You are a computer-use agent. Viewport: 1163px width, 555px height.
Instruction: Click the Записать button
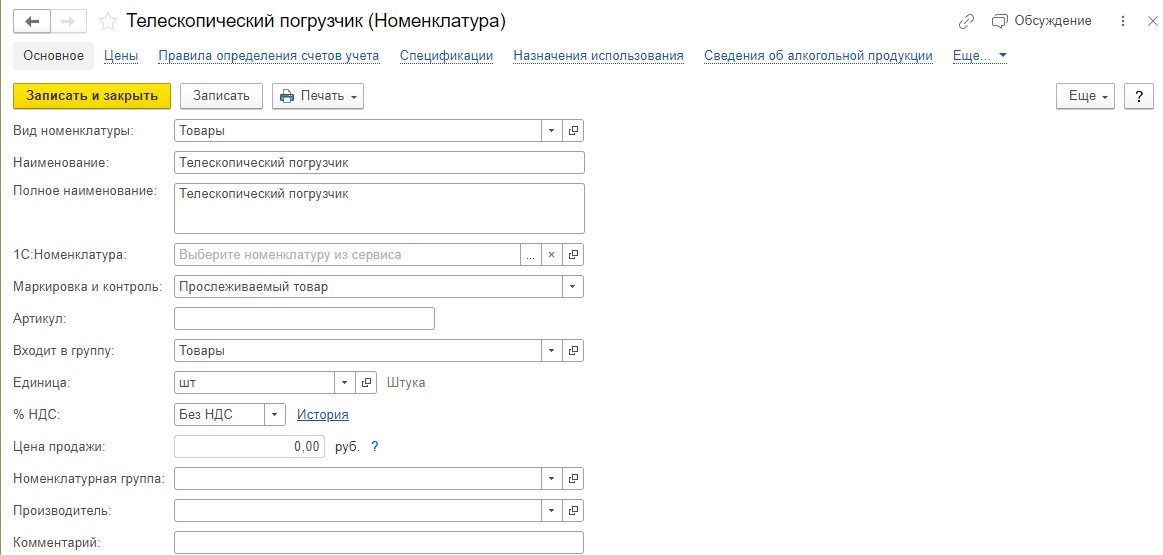point(221,96)
